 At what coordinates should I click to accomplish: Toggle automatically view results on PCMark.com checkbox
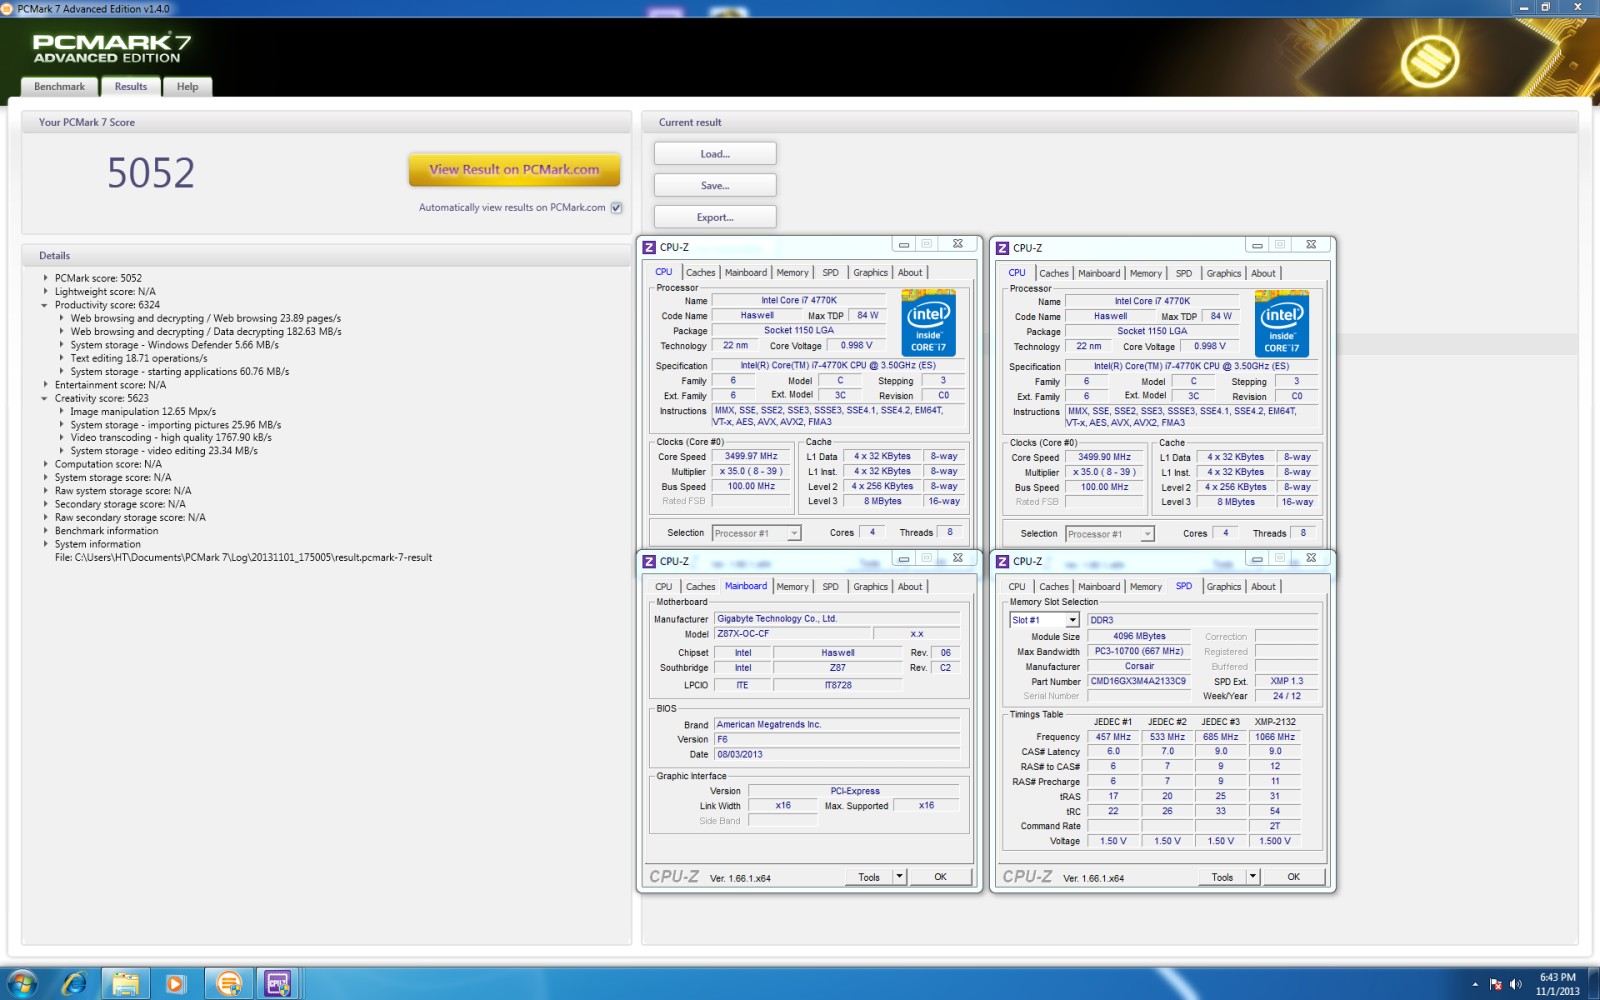click(617, 208)
